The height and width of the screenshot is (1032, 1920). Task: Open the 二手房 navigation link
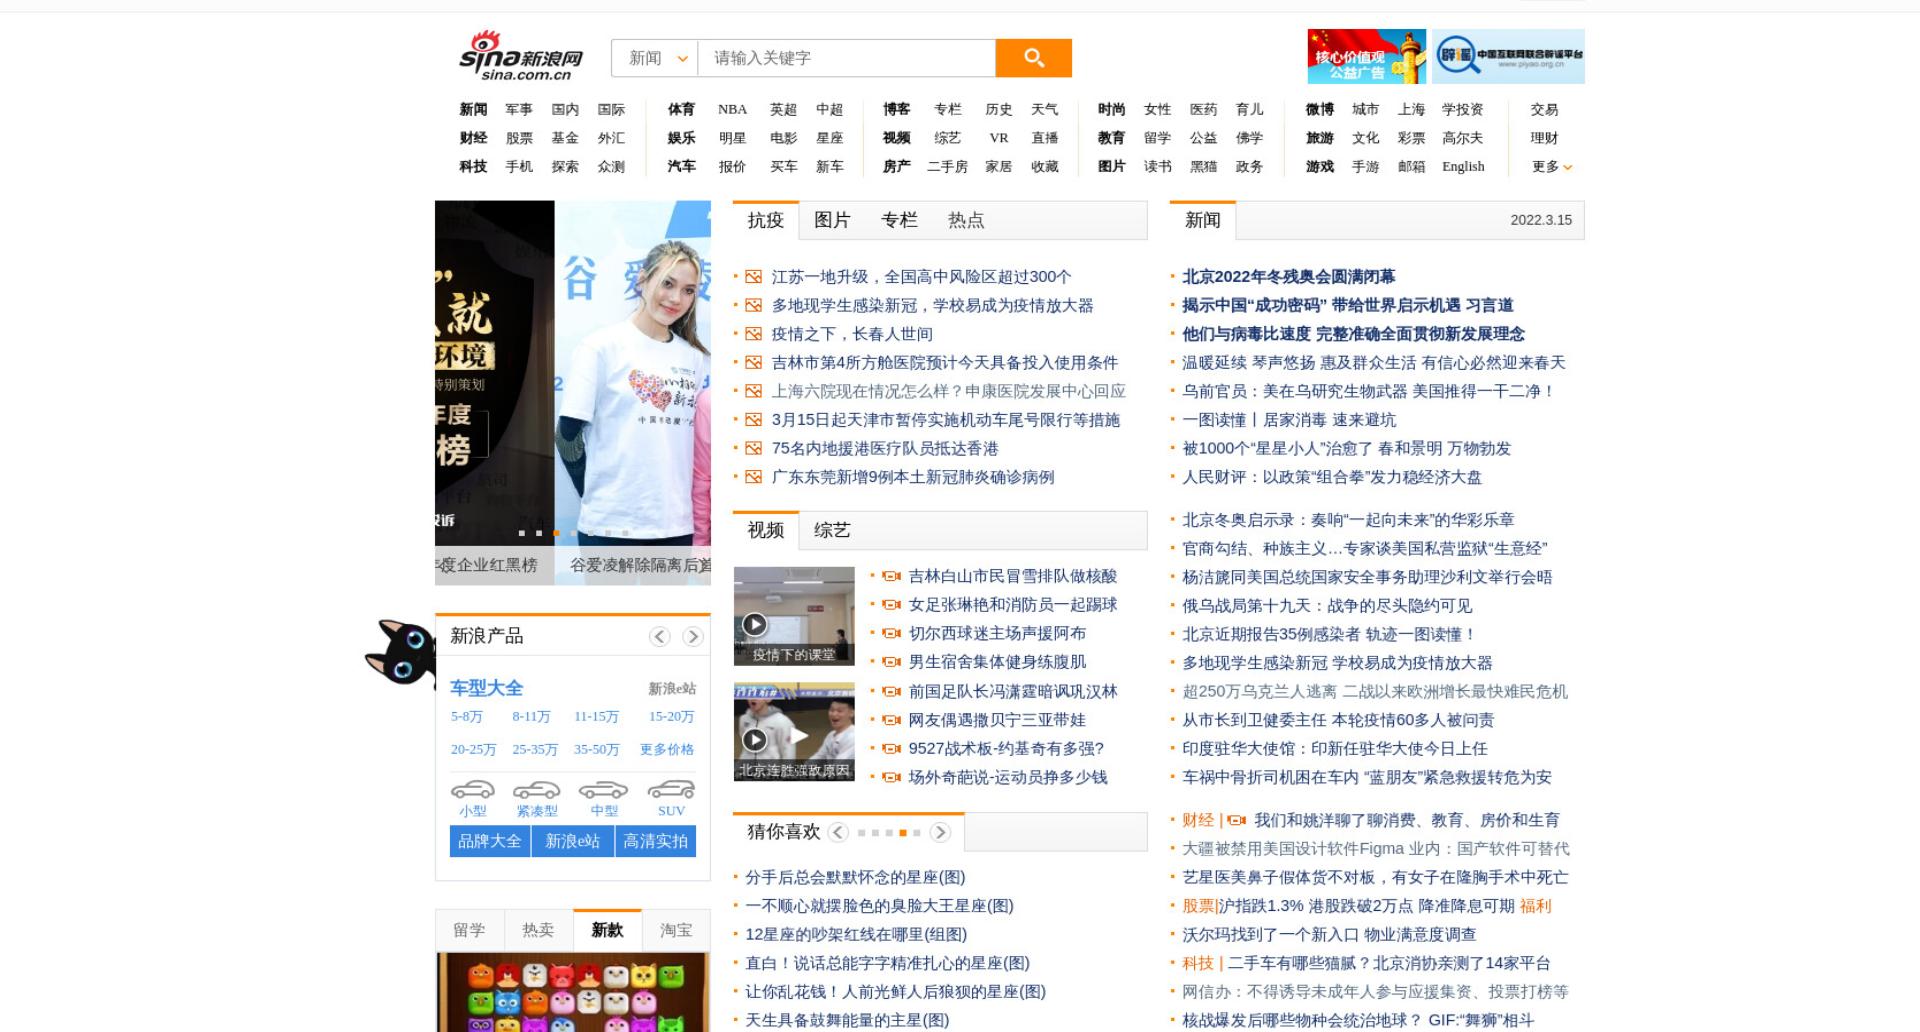click(x=947, y=167)
